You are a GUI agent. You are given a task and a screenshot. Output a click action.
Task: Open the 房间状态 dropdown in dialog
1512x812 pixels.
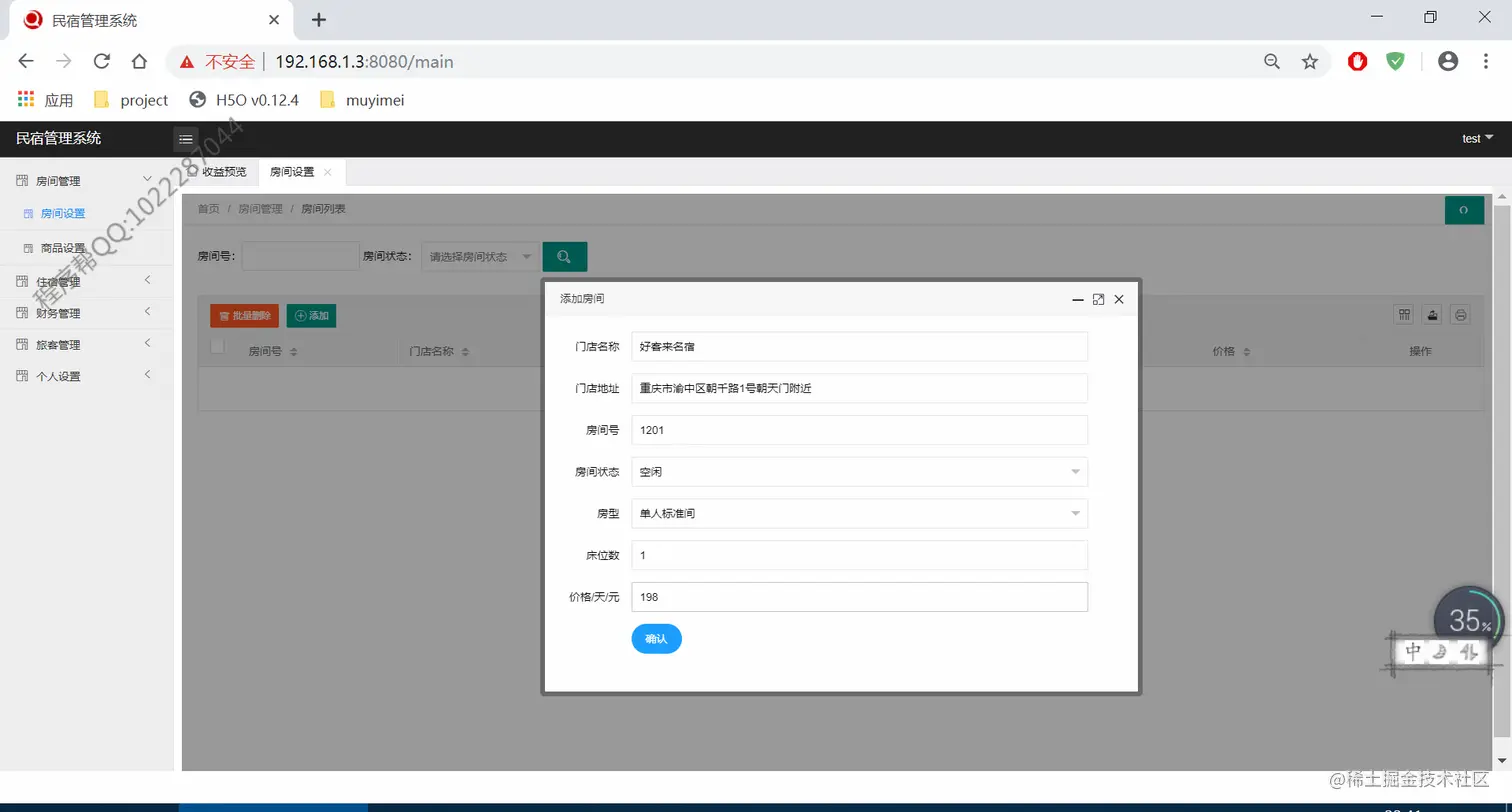coord(859,471)
